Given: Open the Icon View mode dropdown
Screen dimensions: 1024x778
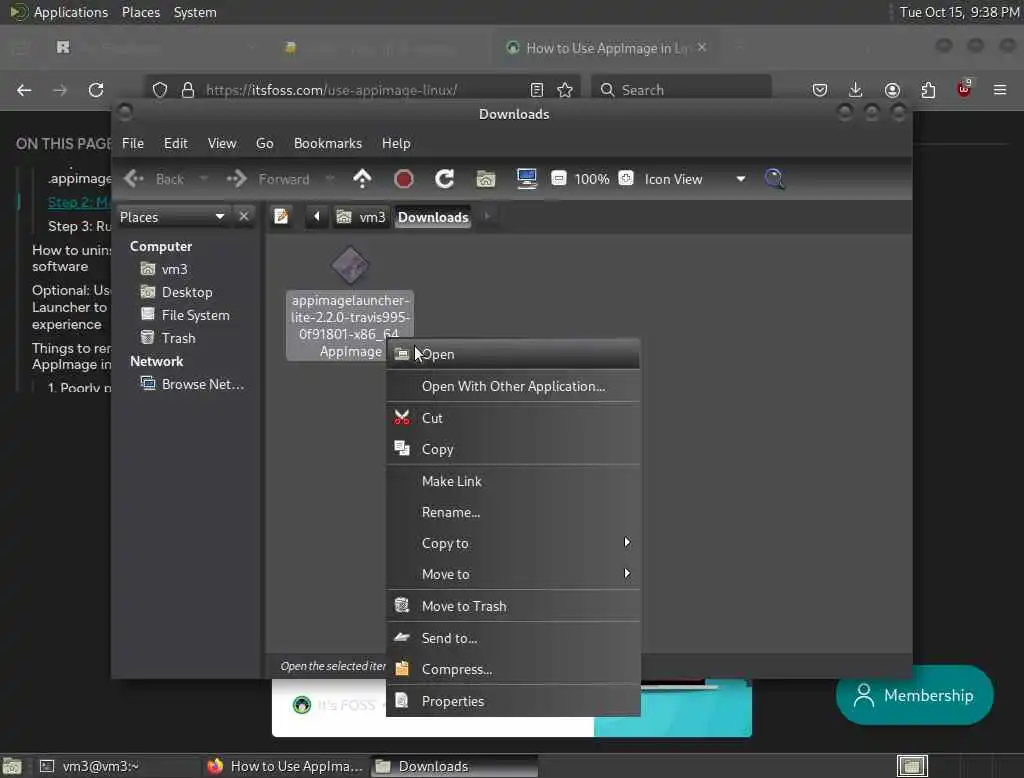Looking at the screenshot, I should coord(695,179).
